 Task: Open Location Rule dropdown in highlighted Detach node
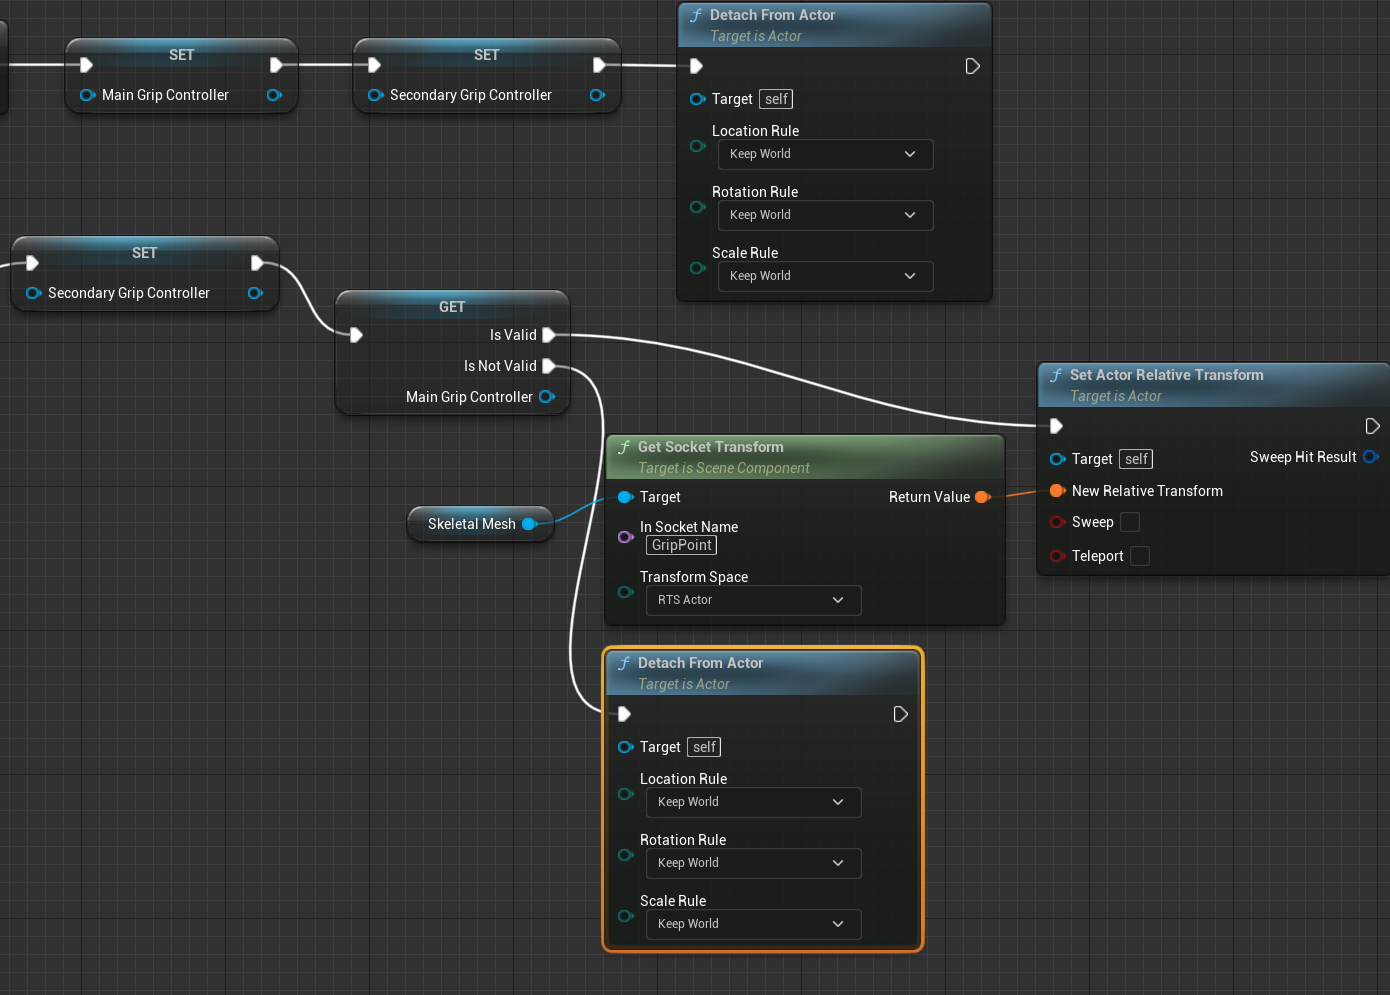[x=753, y=802]
